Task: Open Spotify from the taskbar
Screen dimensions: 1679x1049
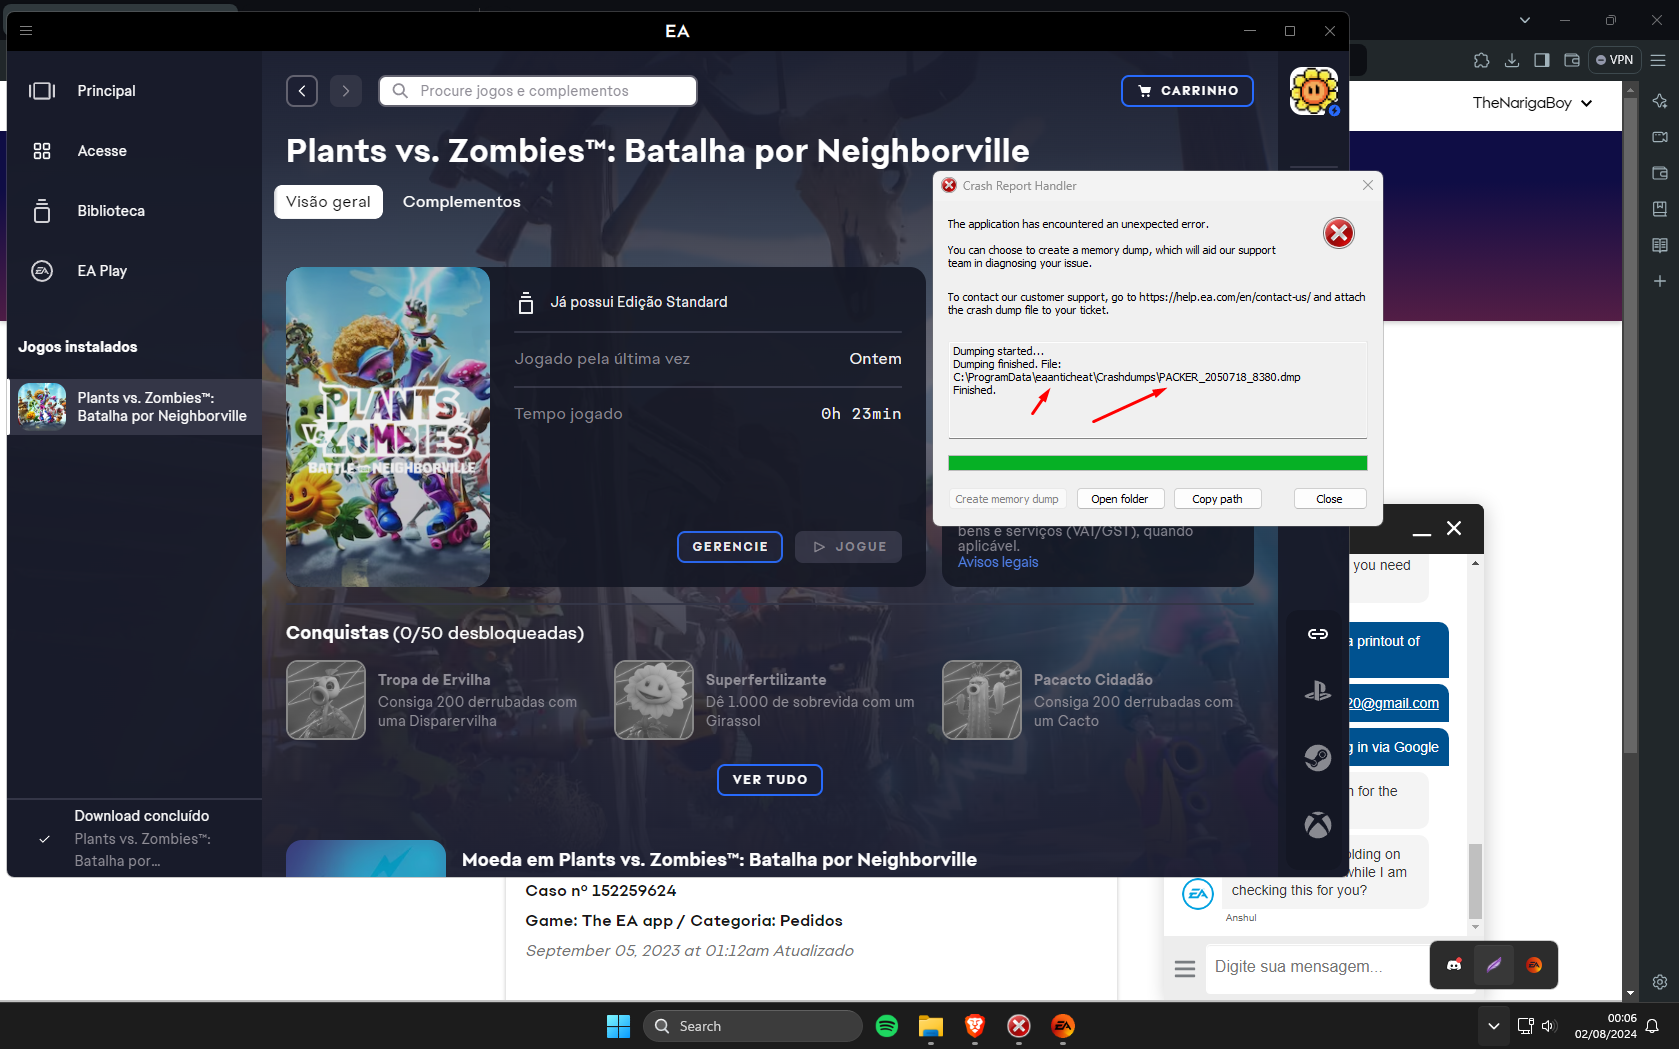Action: [887, 1026]
